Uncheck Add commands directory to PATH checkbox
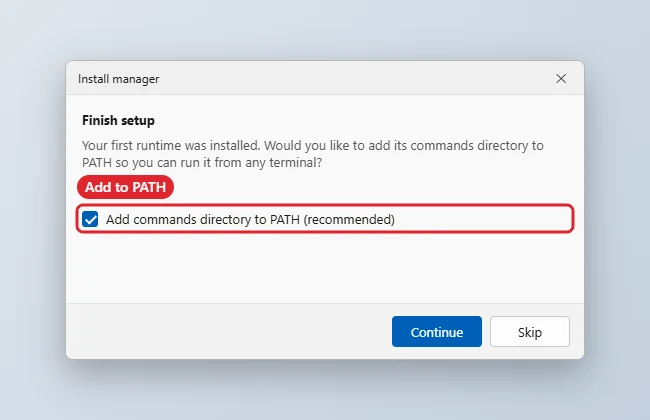Screen dimensions: 650x420 click(90, 219)
